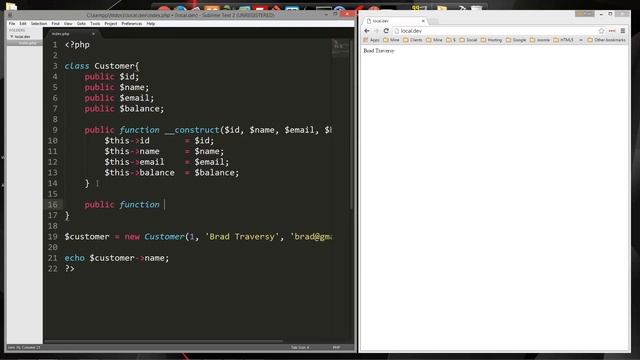Click the 'public $id;' code line

(x=111, y=76)
